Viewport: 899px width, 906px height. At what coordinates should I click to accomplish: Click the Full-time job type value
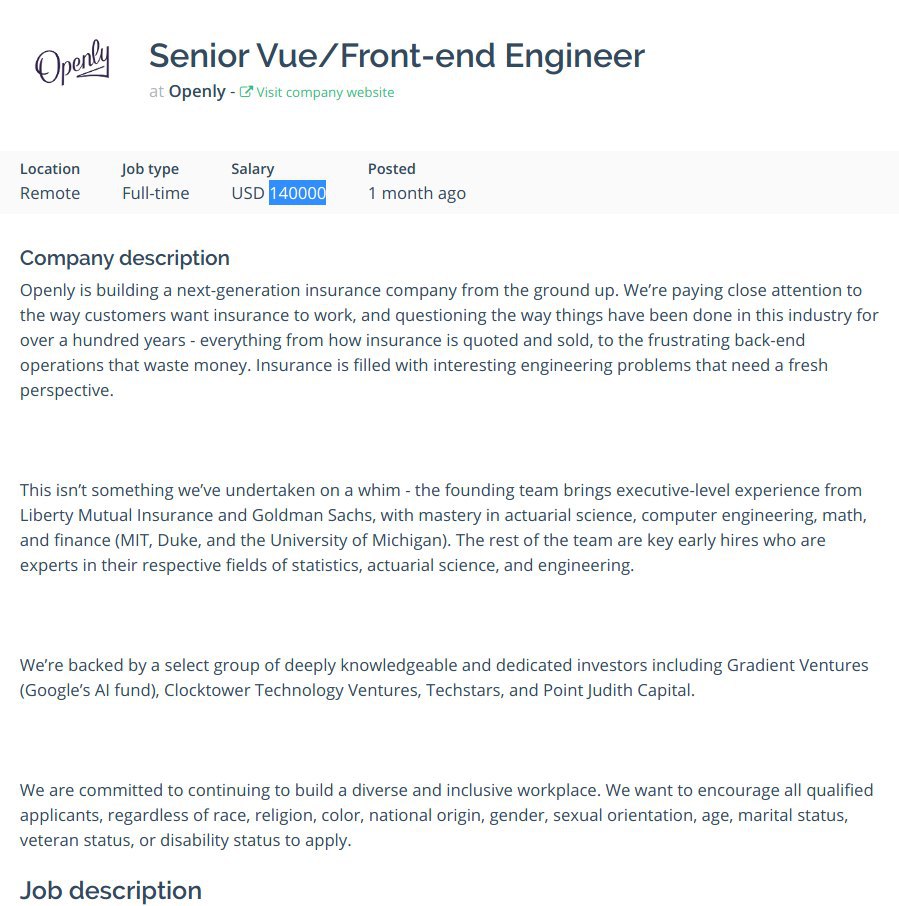pos(155,193)
